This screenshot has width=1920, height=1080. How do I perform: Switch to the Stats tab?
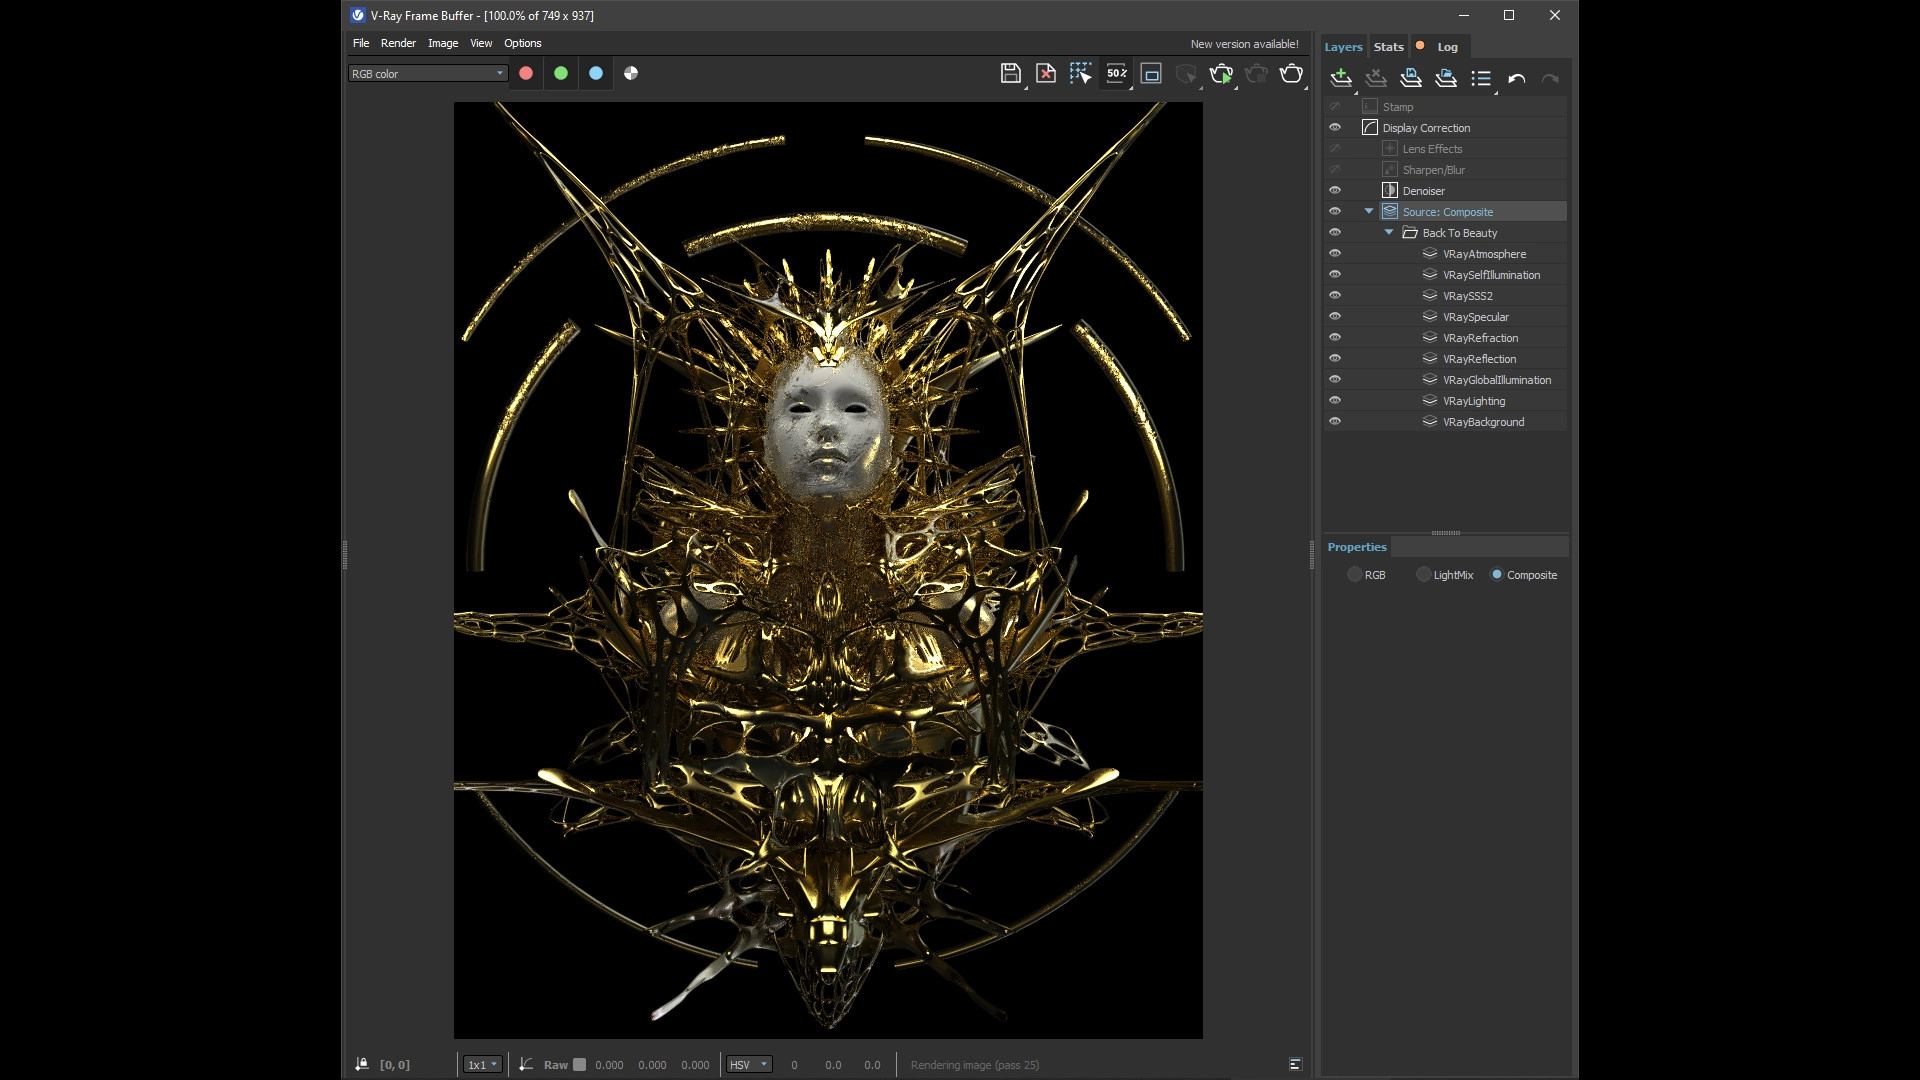(x=1388, y=47)
